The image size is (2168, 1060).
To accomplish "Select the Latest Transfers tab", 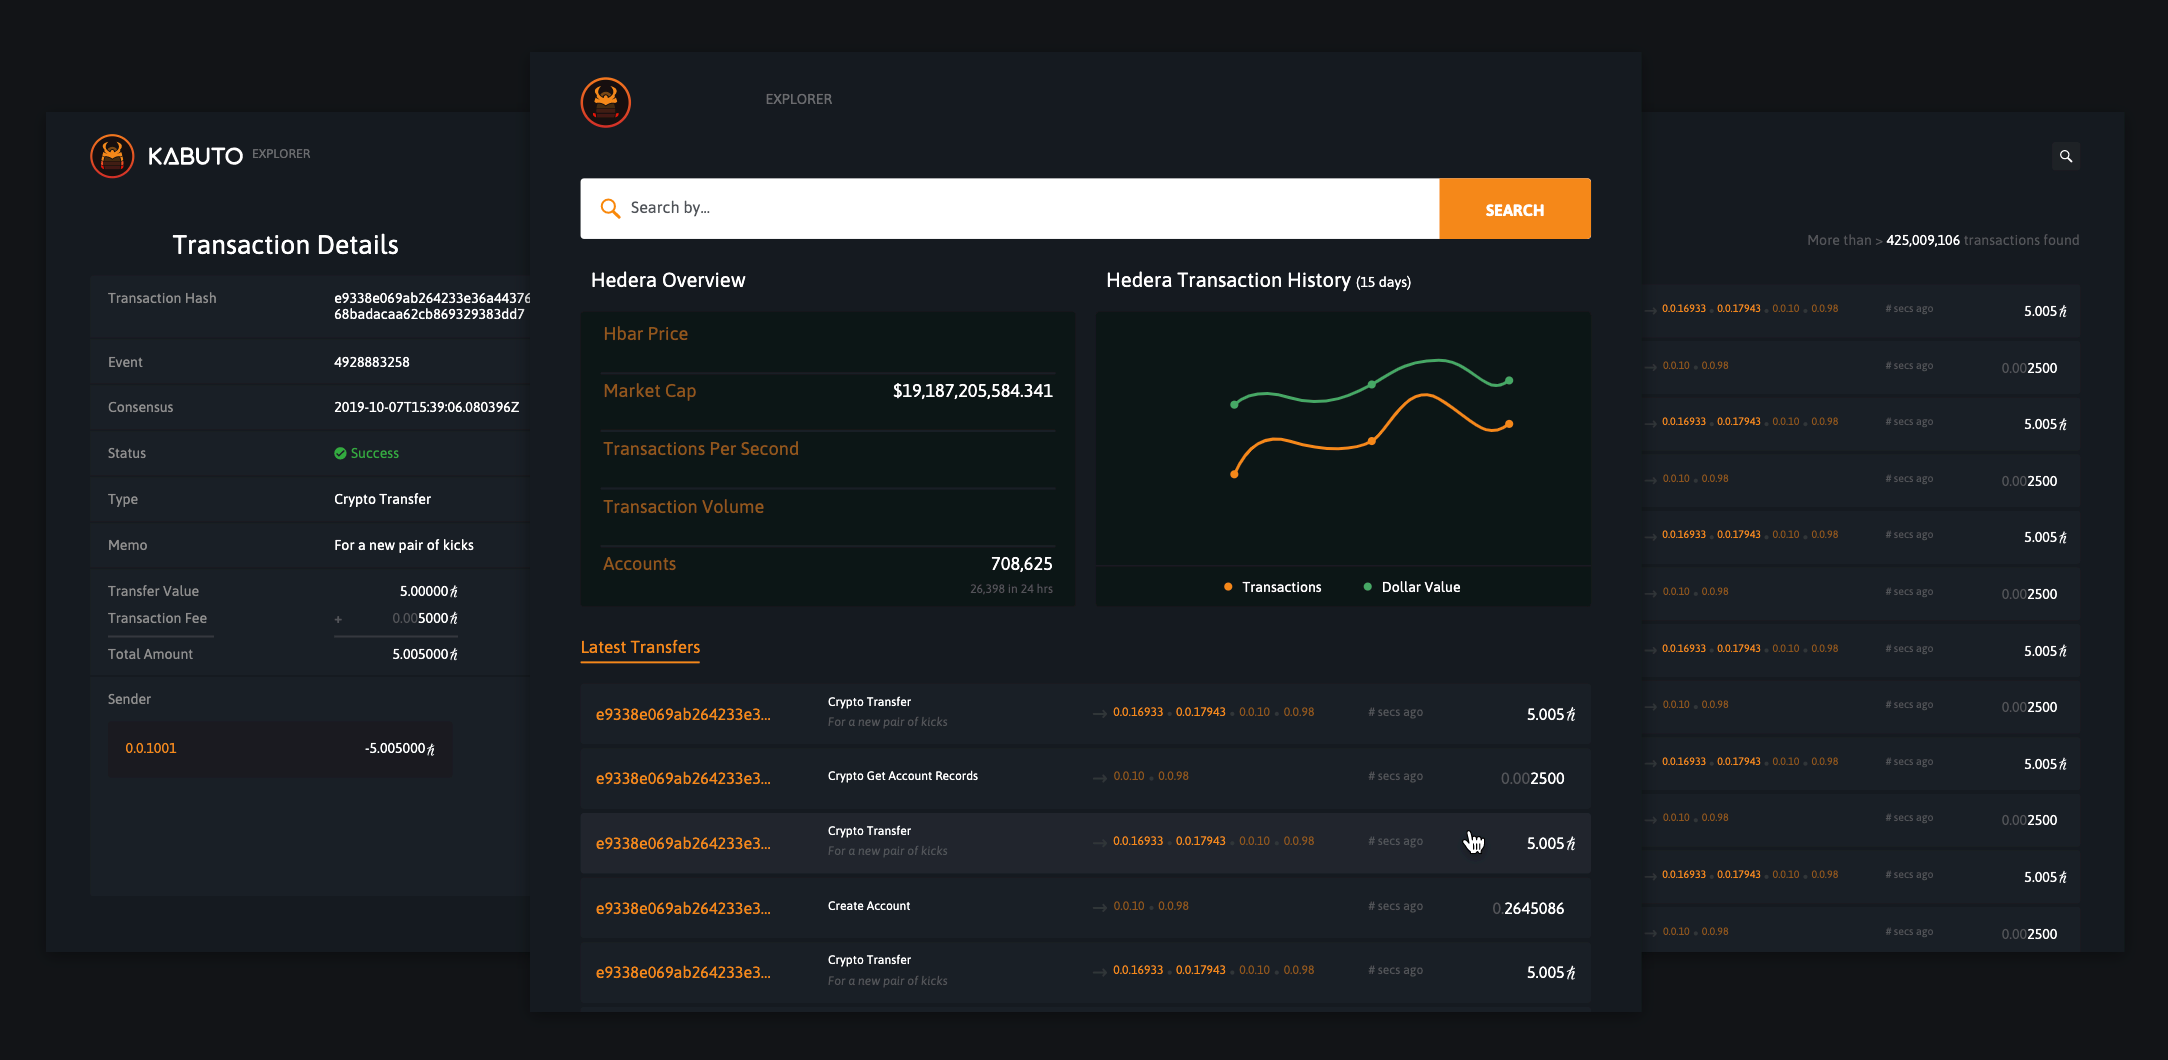I will (x=640, y=647).
